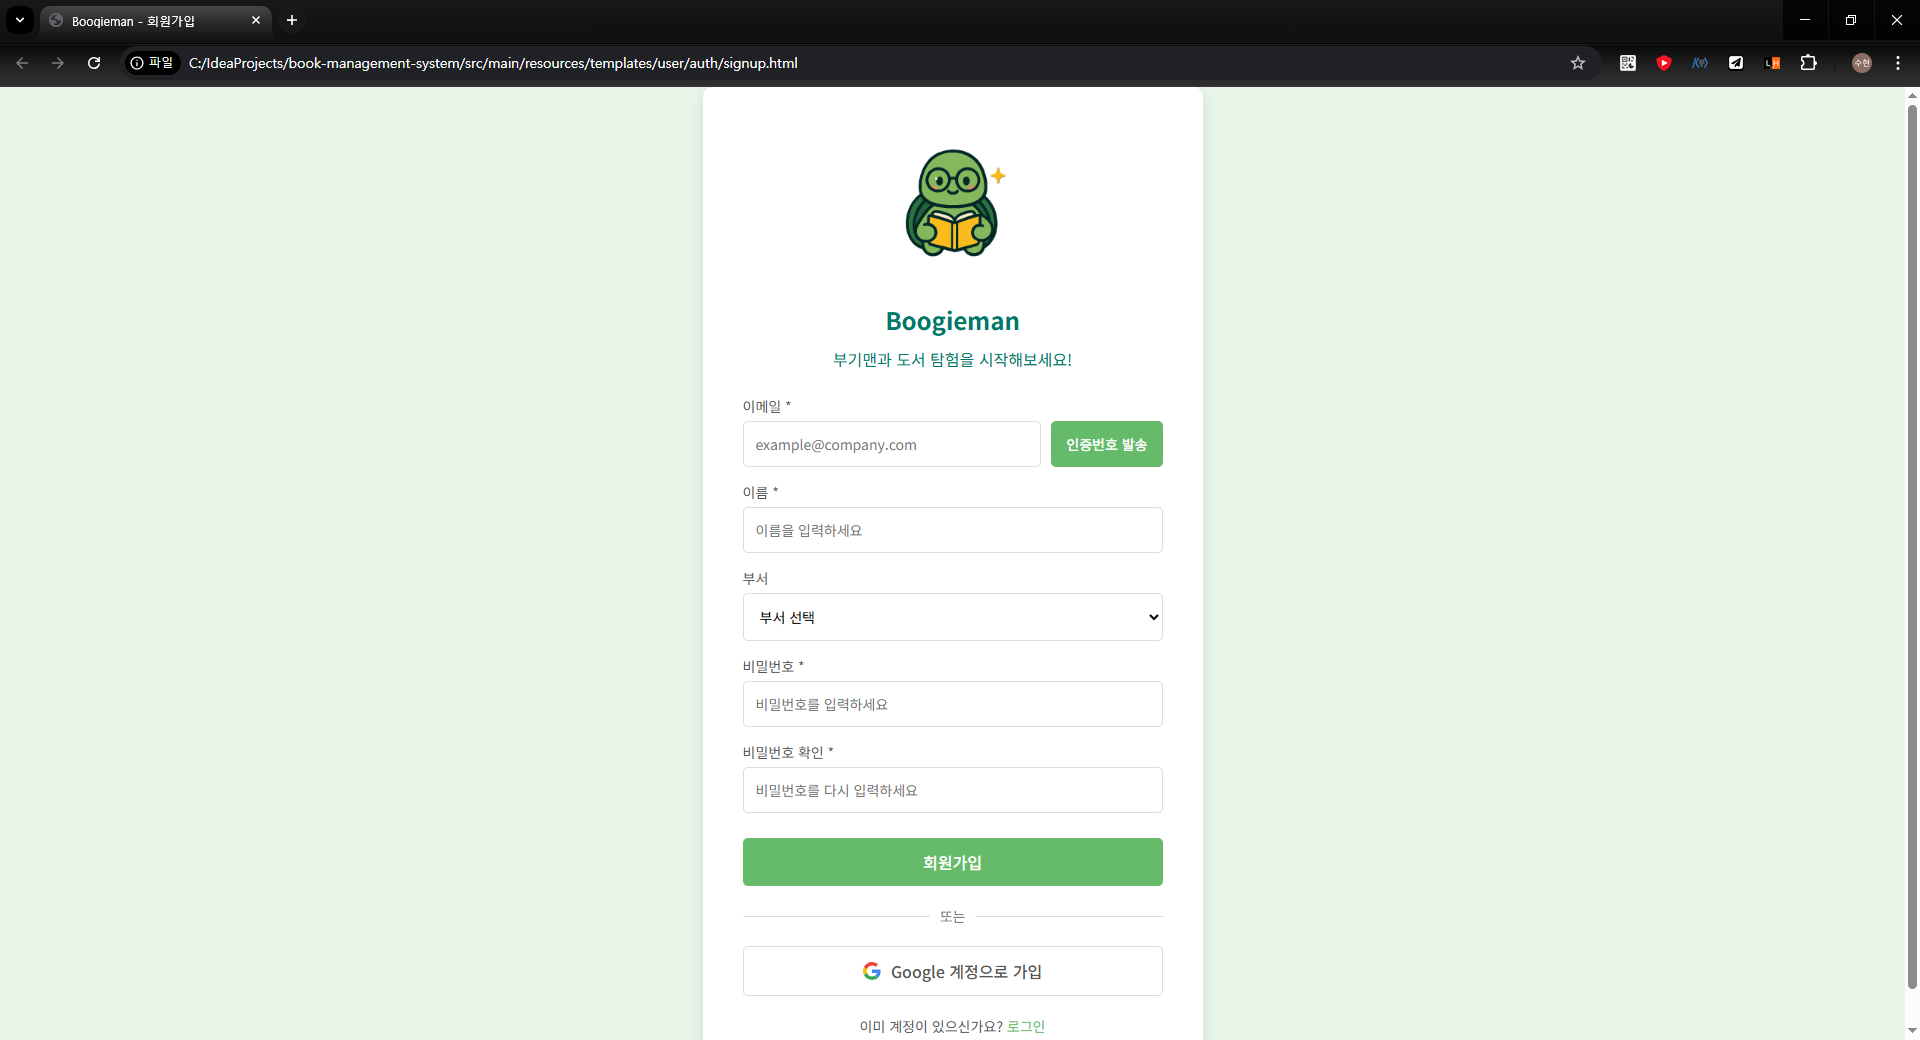This screenshot has height=1040, width=1920.
Task: Reload the signup page
Action: (94, 63)
